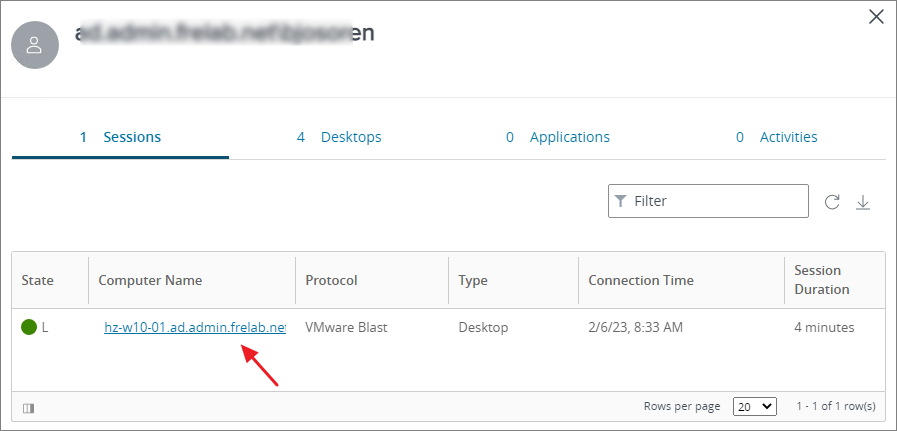Screen dimensions: 897x431
Task: Export the sessions table via download icon
Action: 863,202
